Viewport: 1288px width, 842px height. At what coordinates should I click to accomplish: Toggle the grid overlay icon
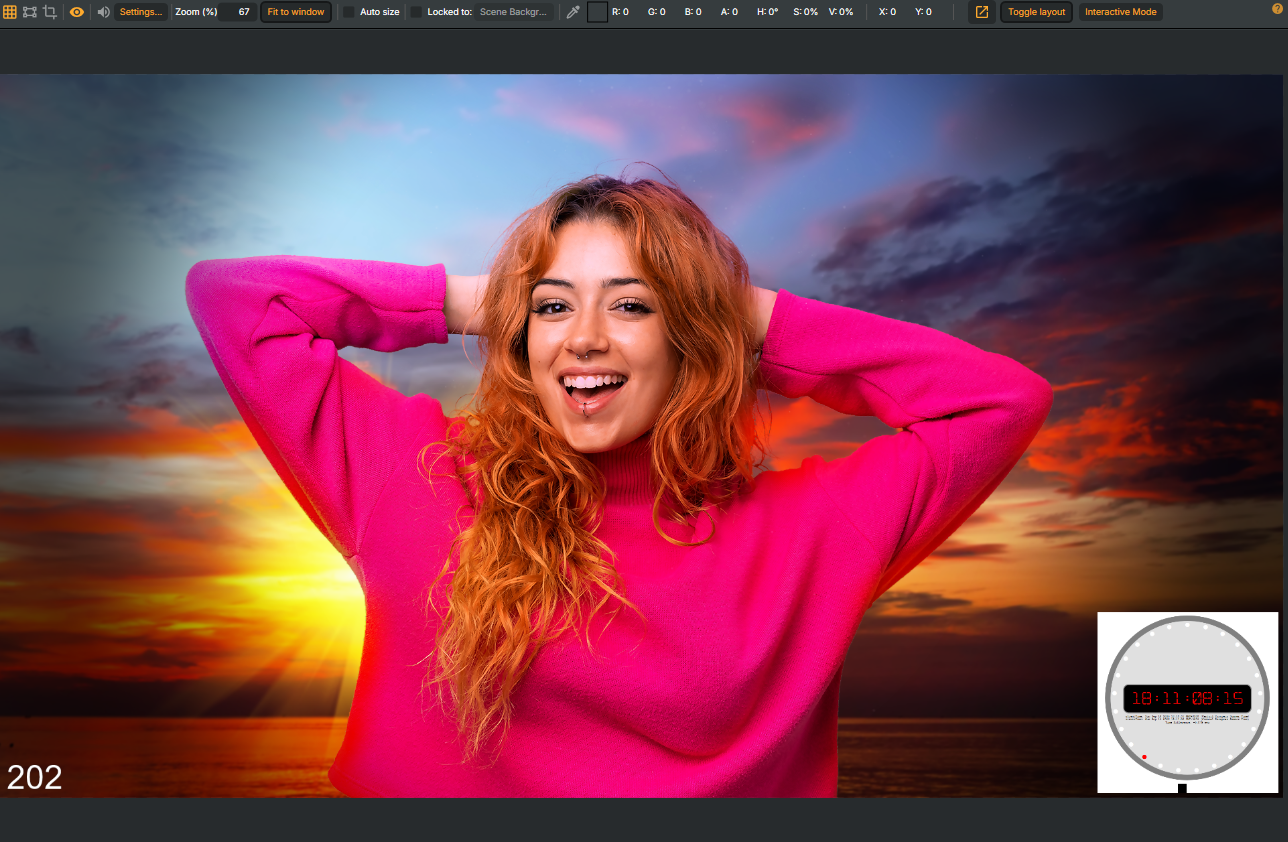point(10,12)
